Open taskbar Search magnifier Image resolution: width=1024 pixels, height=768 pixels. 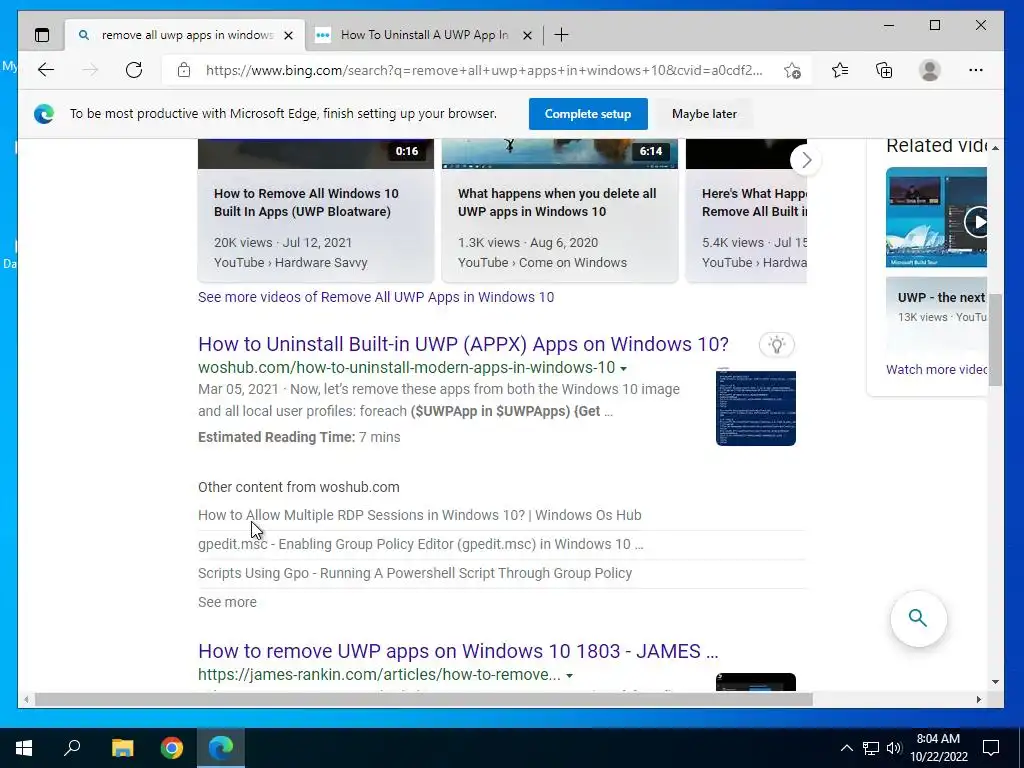click(x=72, y=748)
